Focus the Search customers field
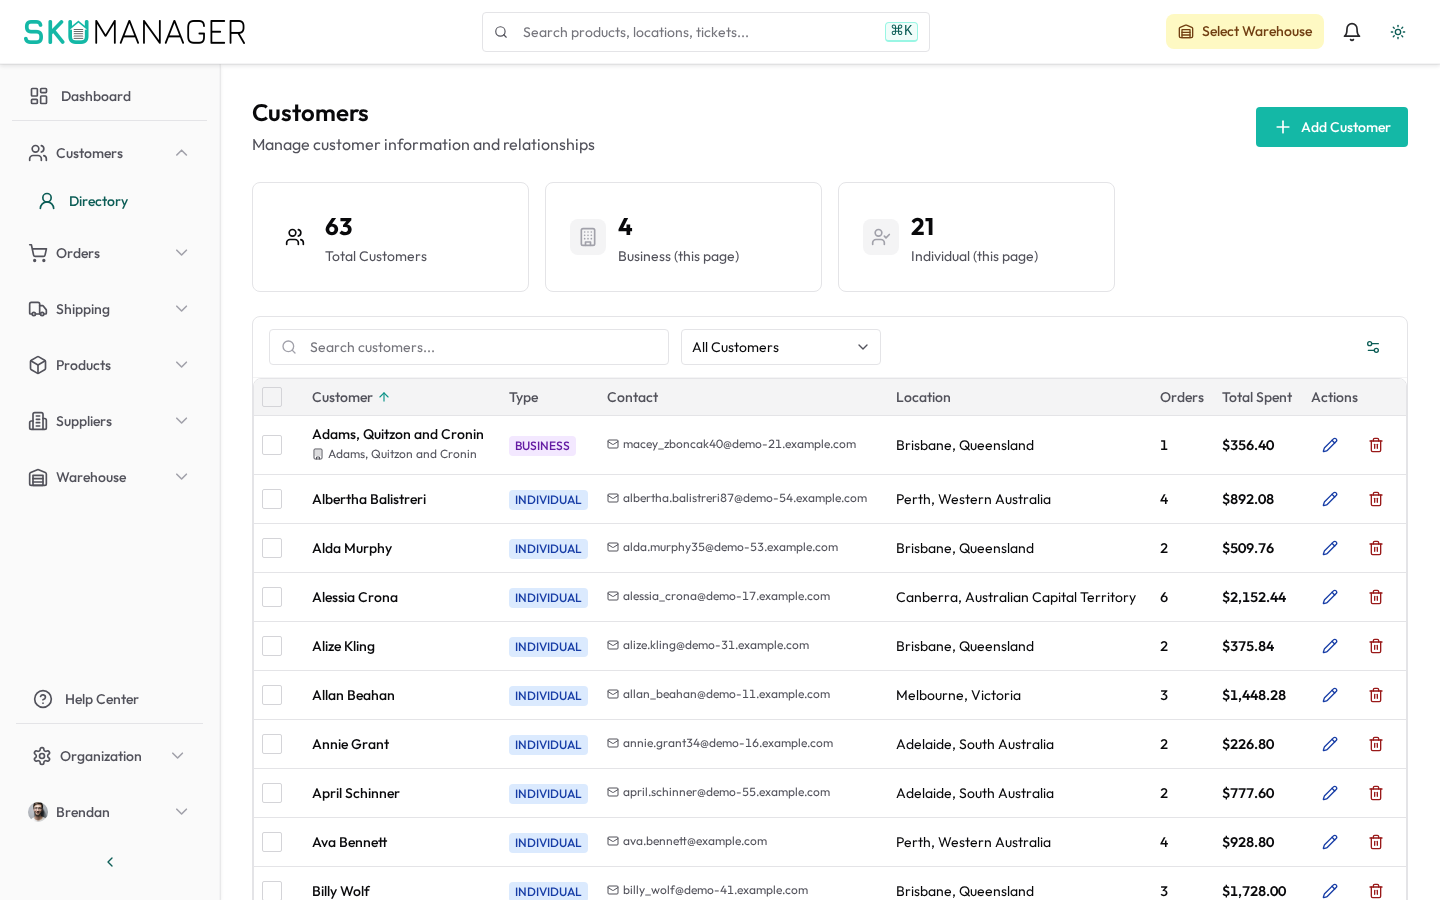The height and width of the screenshot is (900, 1440). point(469,347)
